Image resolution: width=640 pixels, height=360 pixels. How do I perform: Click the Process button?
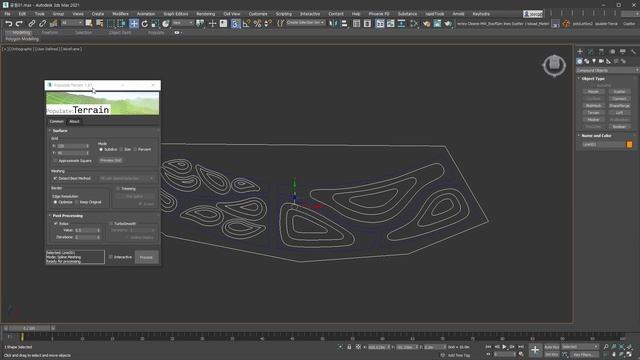[147, 258]
